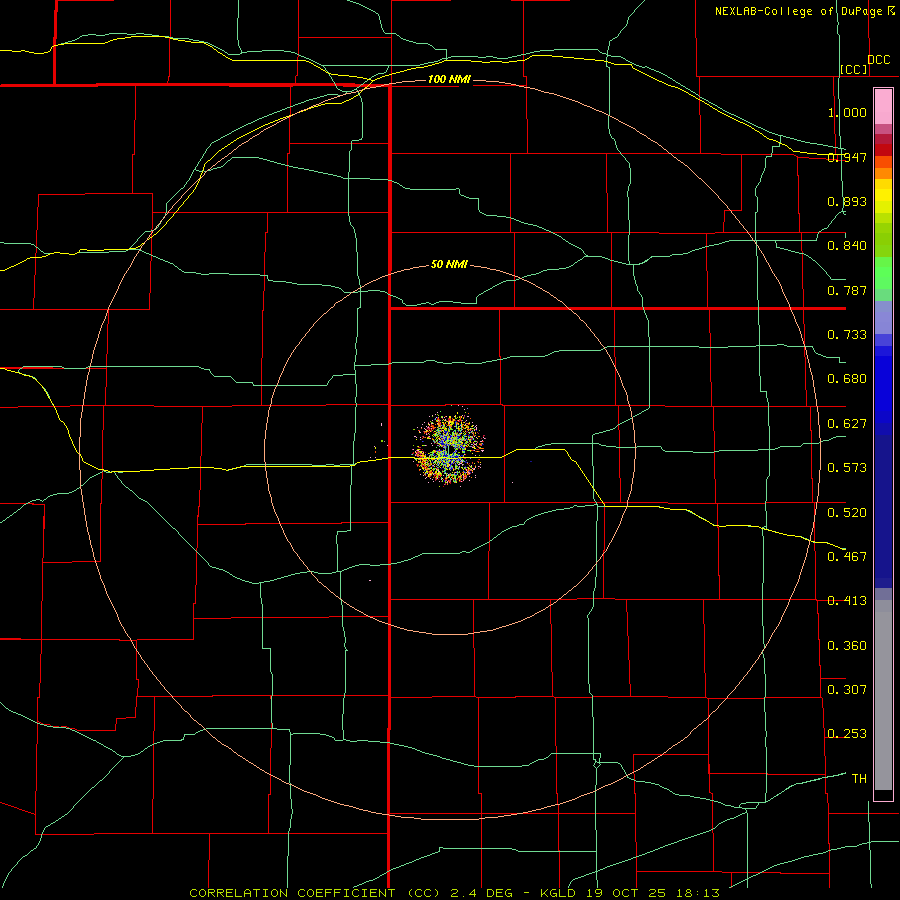This screenshot has height=900, width=900.
Task: Click the 0.947 scale value
Action: (847, 157)
